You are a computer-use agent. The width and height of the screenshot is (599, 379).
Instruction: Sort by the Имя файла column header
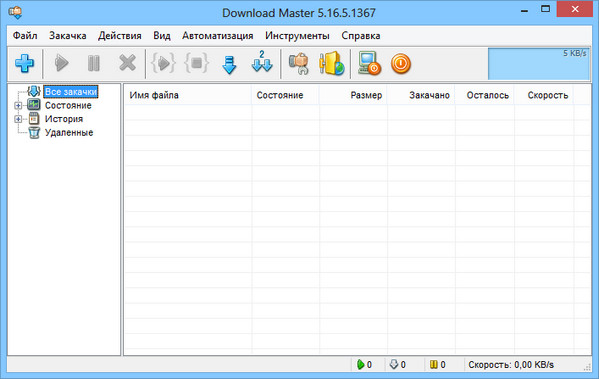click(x=187, y=95)
